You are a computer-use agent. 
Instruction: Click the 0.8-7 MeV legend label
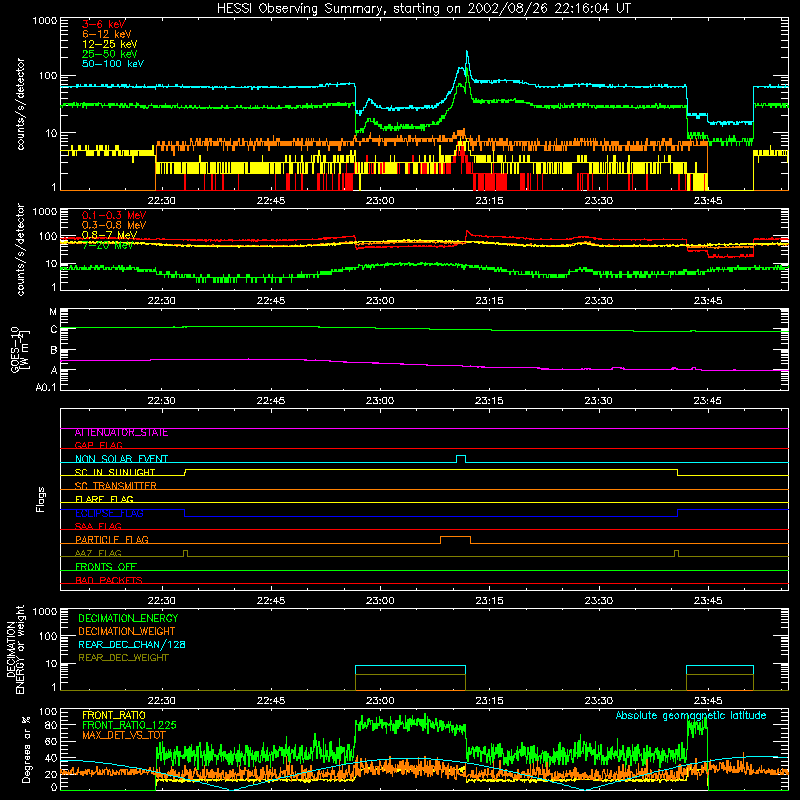[x=110, y=235]
